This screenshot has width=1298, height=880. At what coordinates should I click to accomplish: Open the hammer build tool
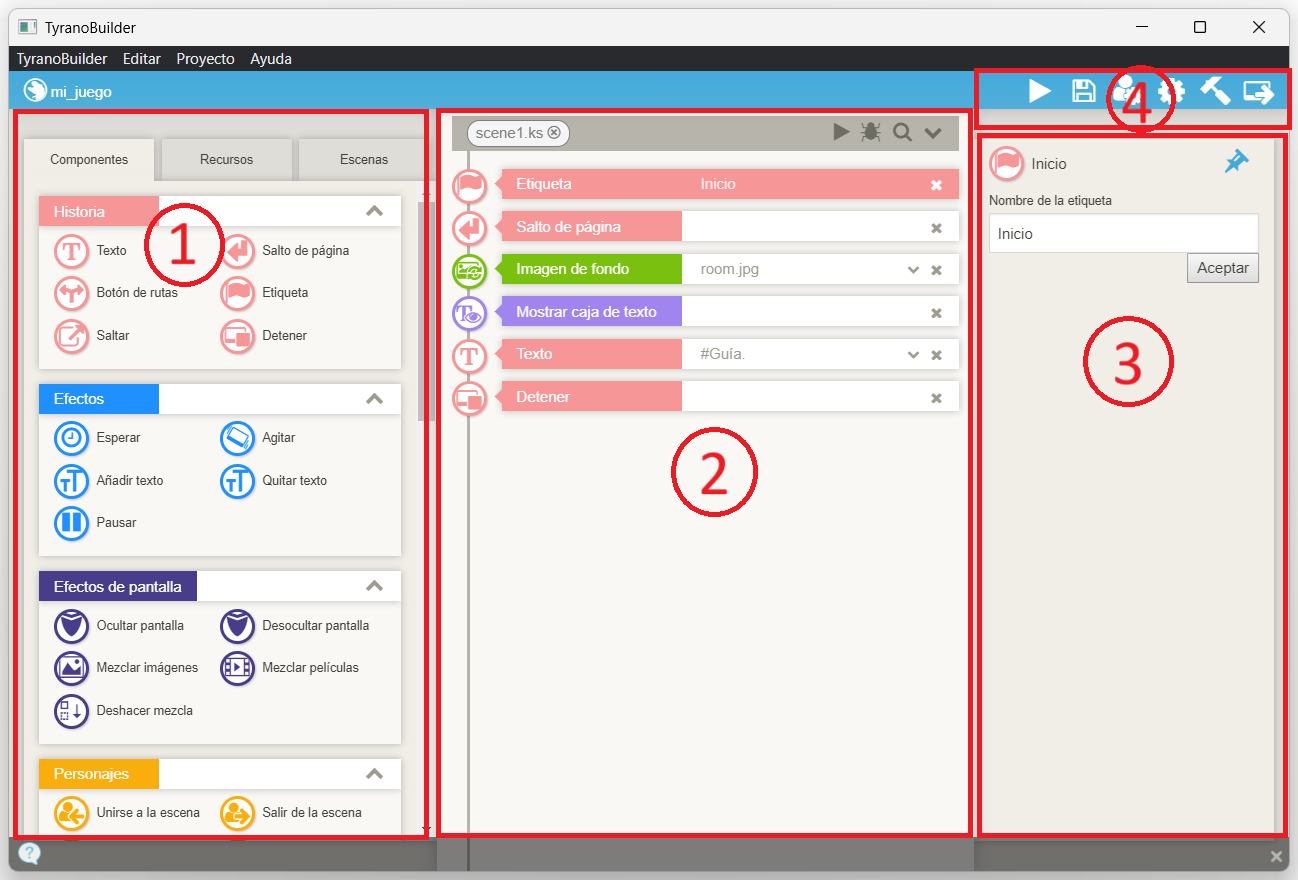(1215, 91)
